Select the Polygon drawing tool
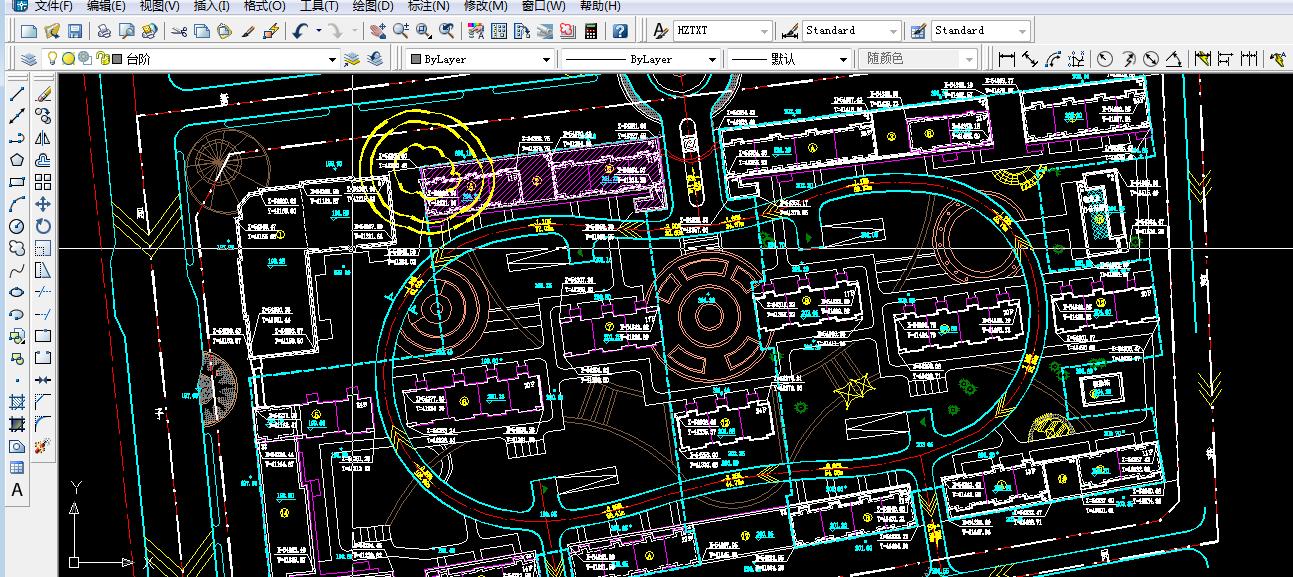This screenshot has width=1293, height=577. pos(17,160)
